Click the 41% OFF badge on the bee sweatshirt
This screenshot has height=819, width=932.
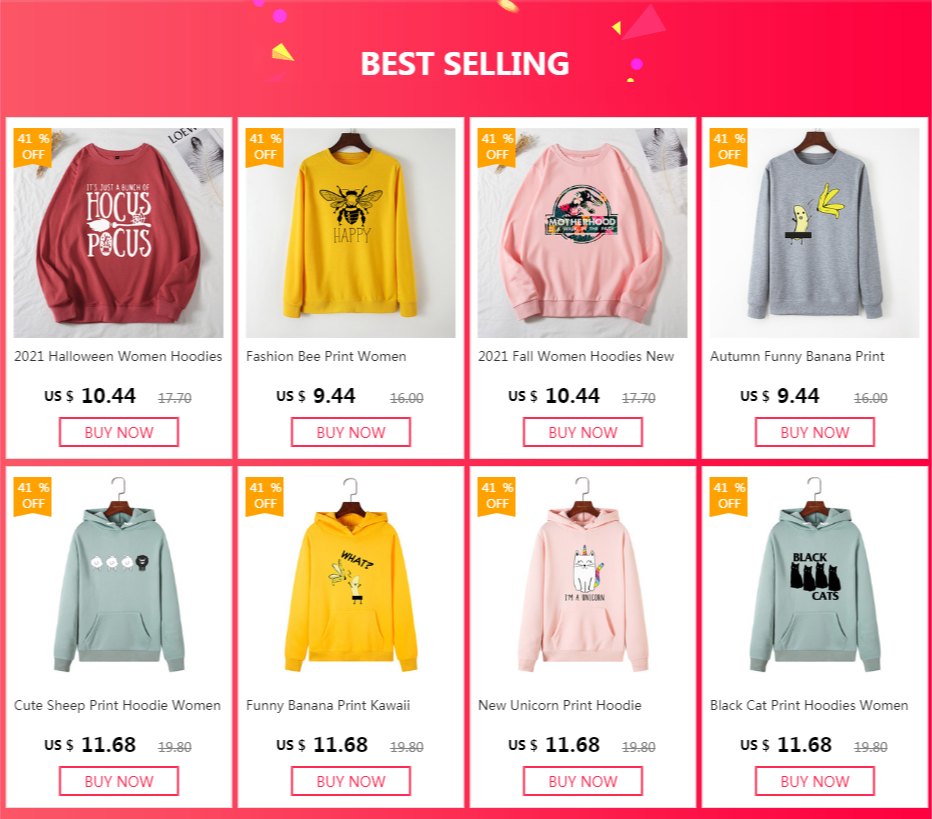click(265, 147)
